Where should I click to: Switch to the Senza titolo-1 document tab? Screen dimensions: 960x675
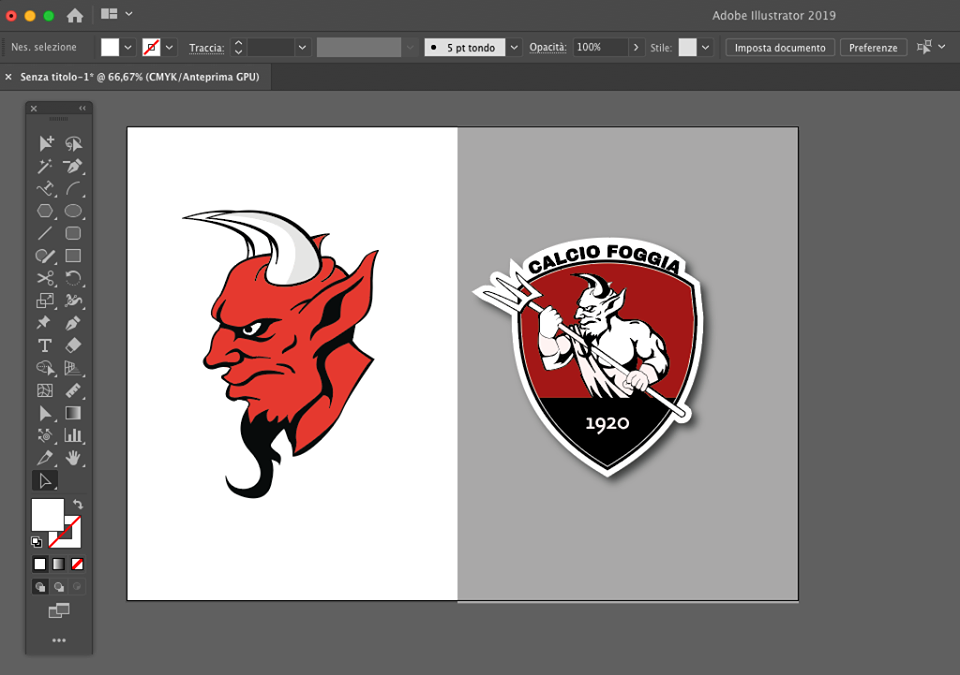tap(140, 77)
